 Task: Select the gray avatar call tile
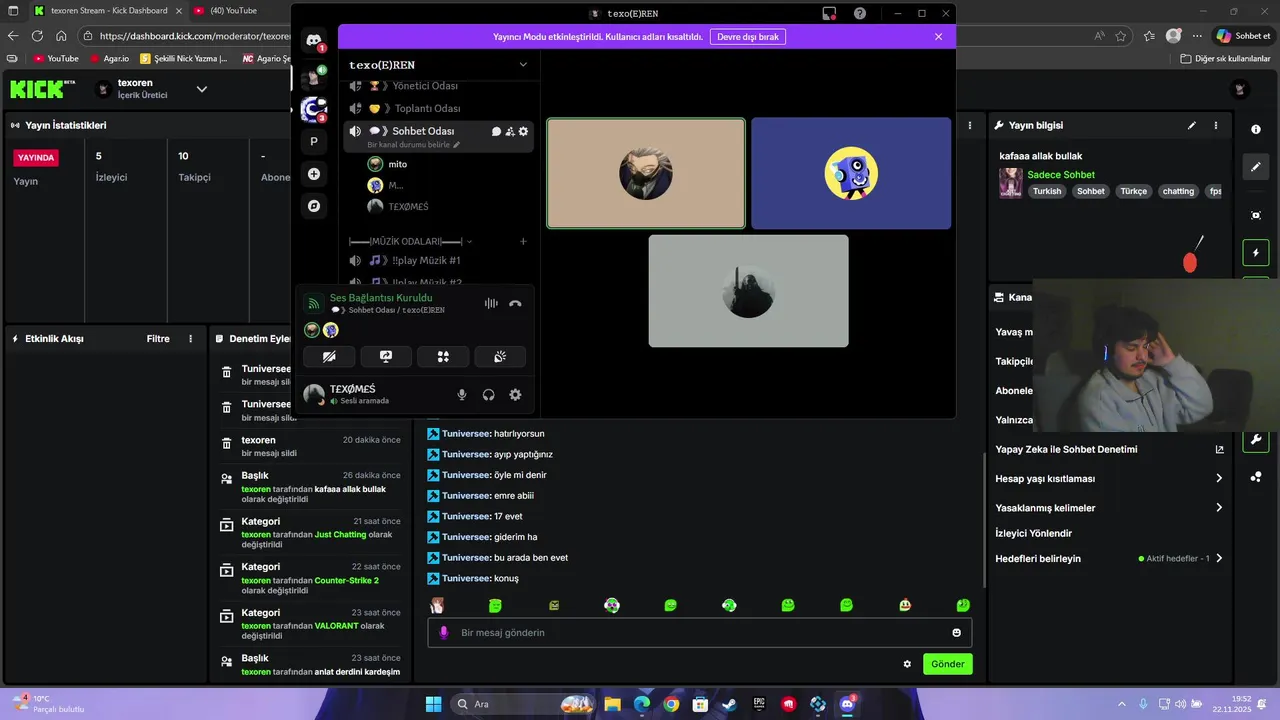(x=748, y=291)
